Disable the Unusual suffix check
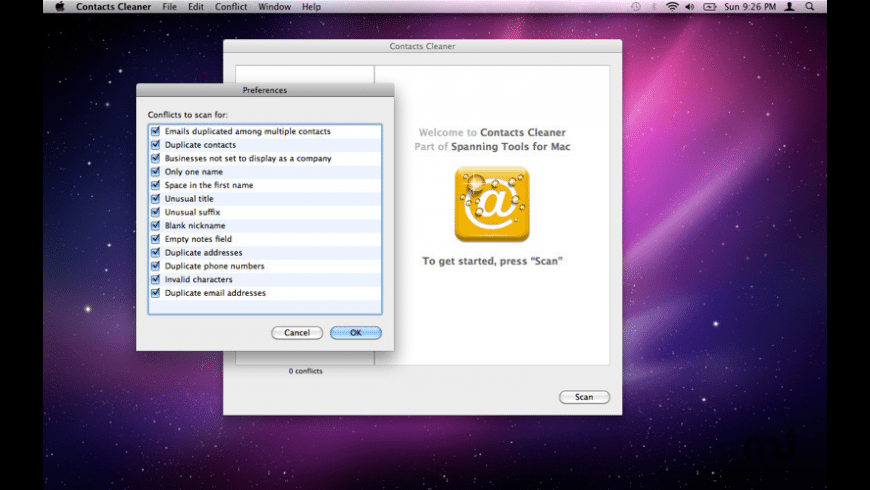 [x=155, y=212]
